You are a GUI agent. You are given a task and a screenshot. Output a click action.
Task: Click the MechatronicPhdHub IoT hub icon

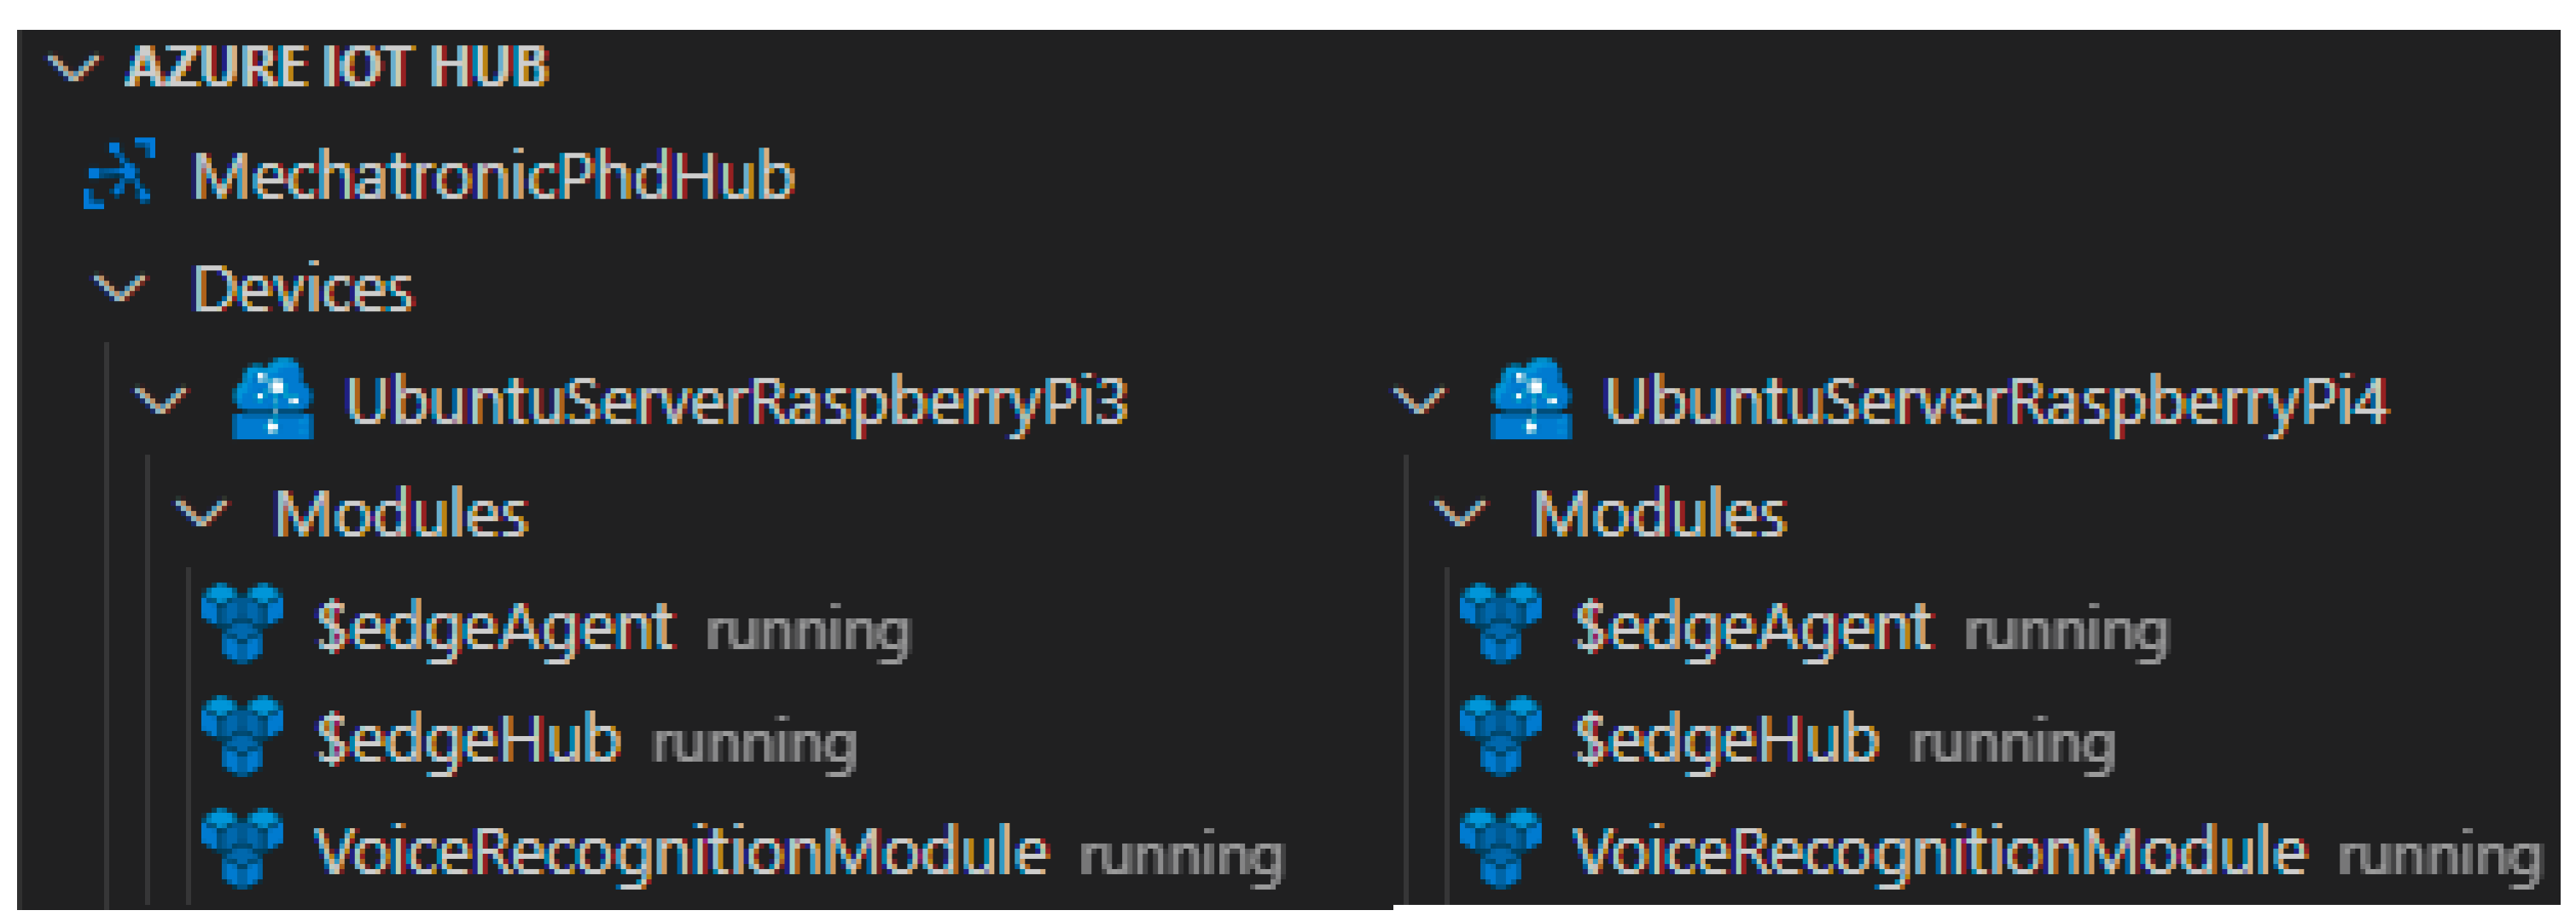pyautogui.click(x=120, y=174)
